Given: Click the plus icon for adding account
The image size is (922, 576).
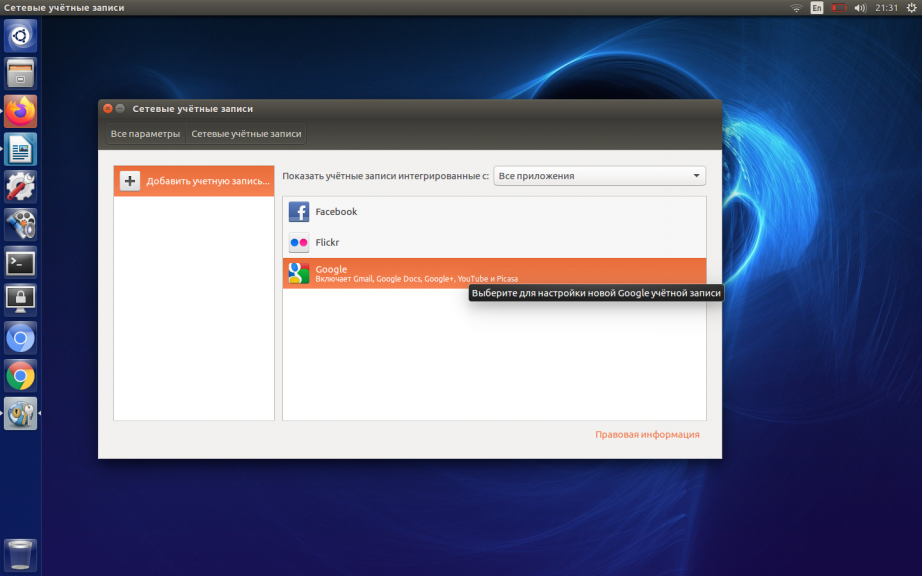Looking at the screenshot, I should tap(130, 181).
